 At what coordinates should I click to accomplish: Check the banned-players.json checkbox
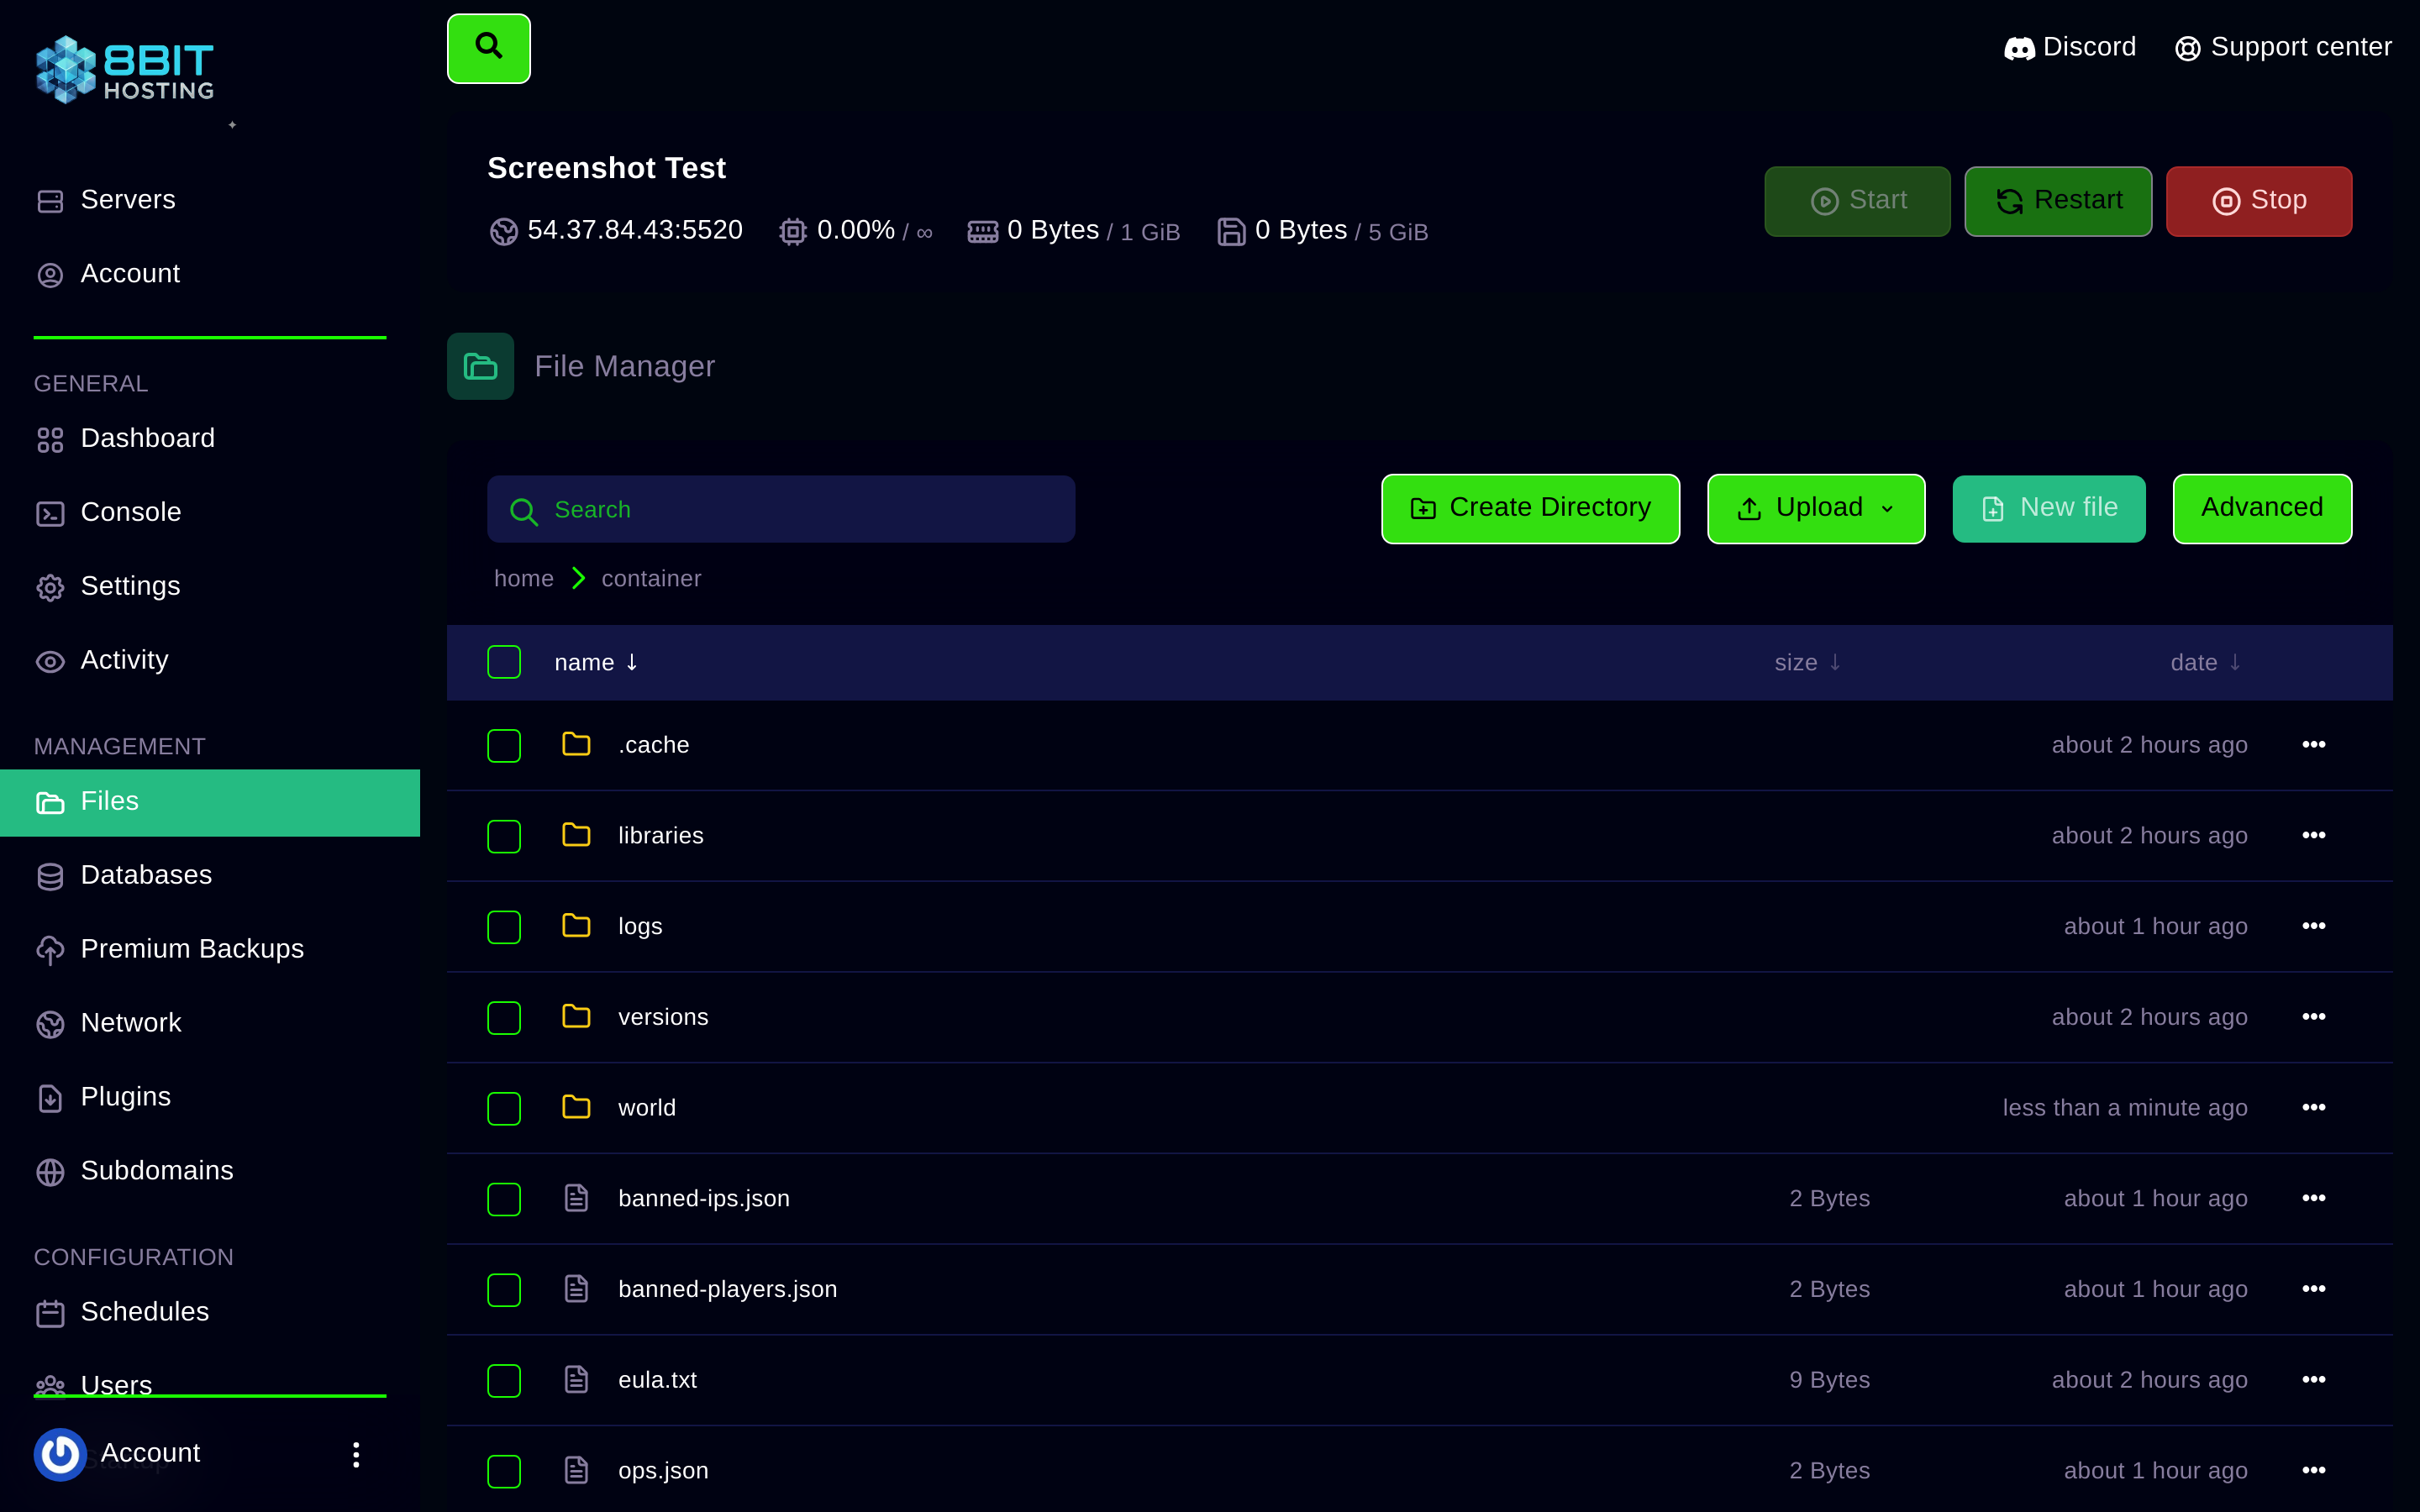pyautogui.click(x=504, y=1290)
